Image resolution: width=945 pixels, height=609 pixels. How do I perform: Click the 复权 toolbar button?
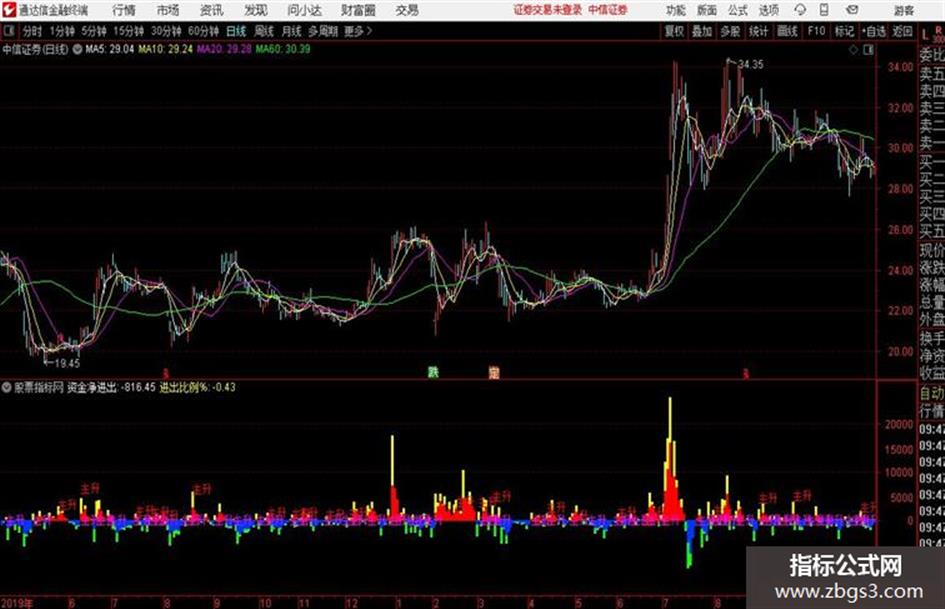point(674,31)
